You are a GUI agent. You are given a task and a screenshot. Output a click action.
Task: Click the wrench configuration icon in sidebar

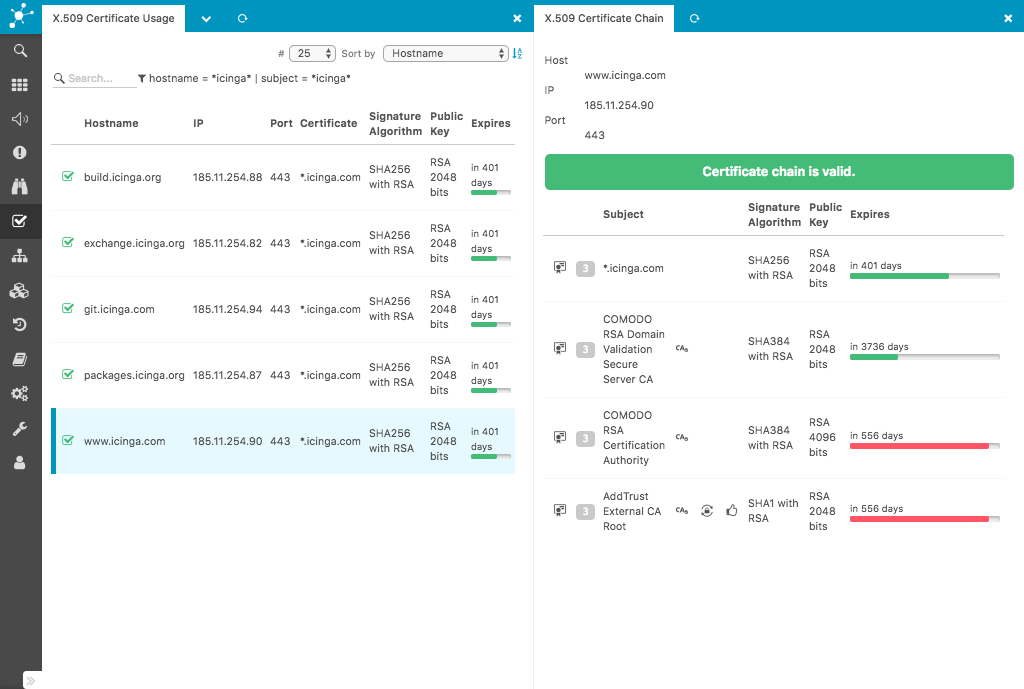point(20,428)
